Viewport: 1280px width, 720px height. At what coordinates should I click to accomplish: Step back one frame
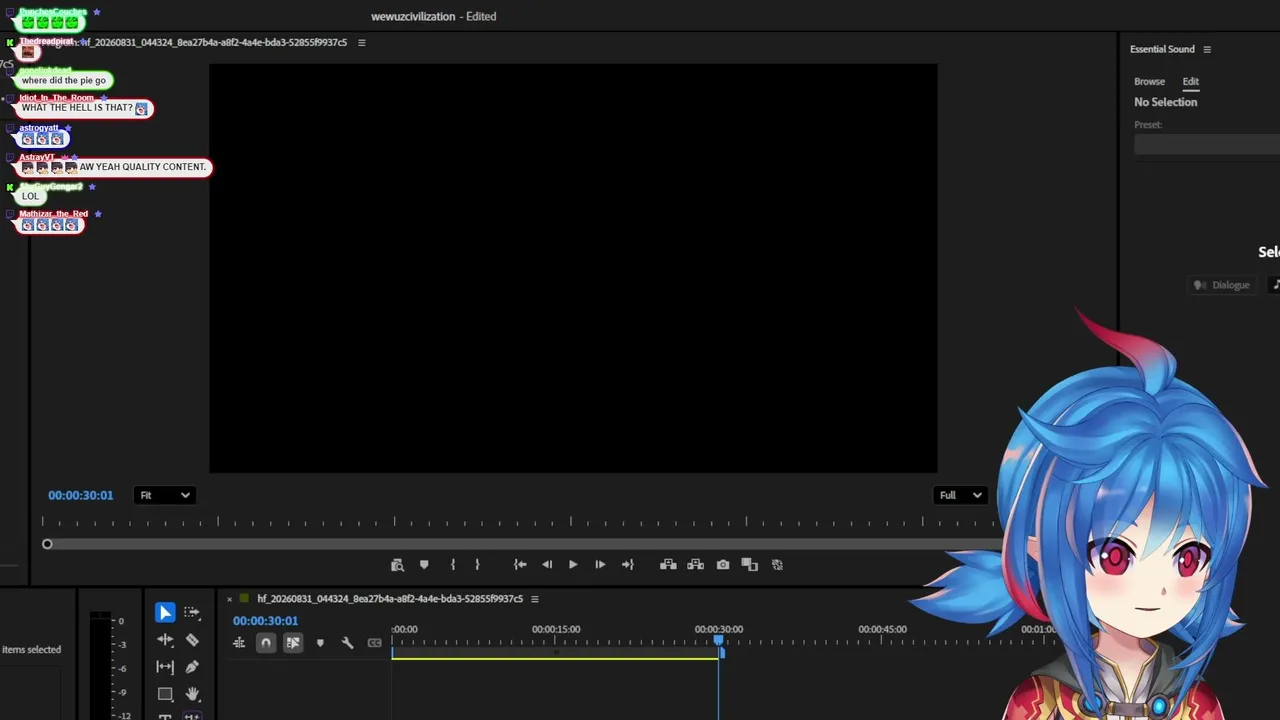(547, 565)
